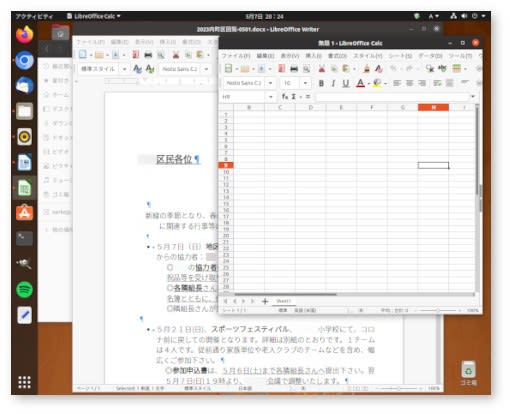
Task: Open the Function Wizard fx icon
Action: 285,97
